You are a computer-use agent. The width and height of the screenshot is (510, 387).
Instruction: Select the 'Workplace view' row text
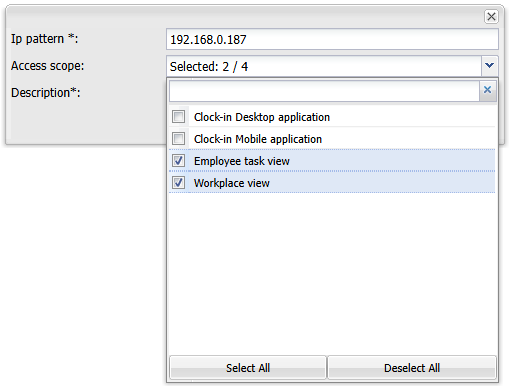(232, 183)
